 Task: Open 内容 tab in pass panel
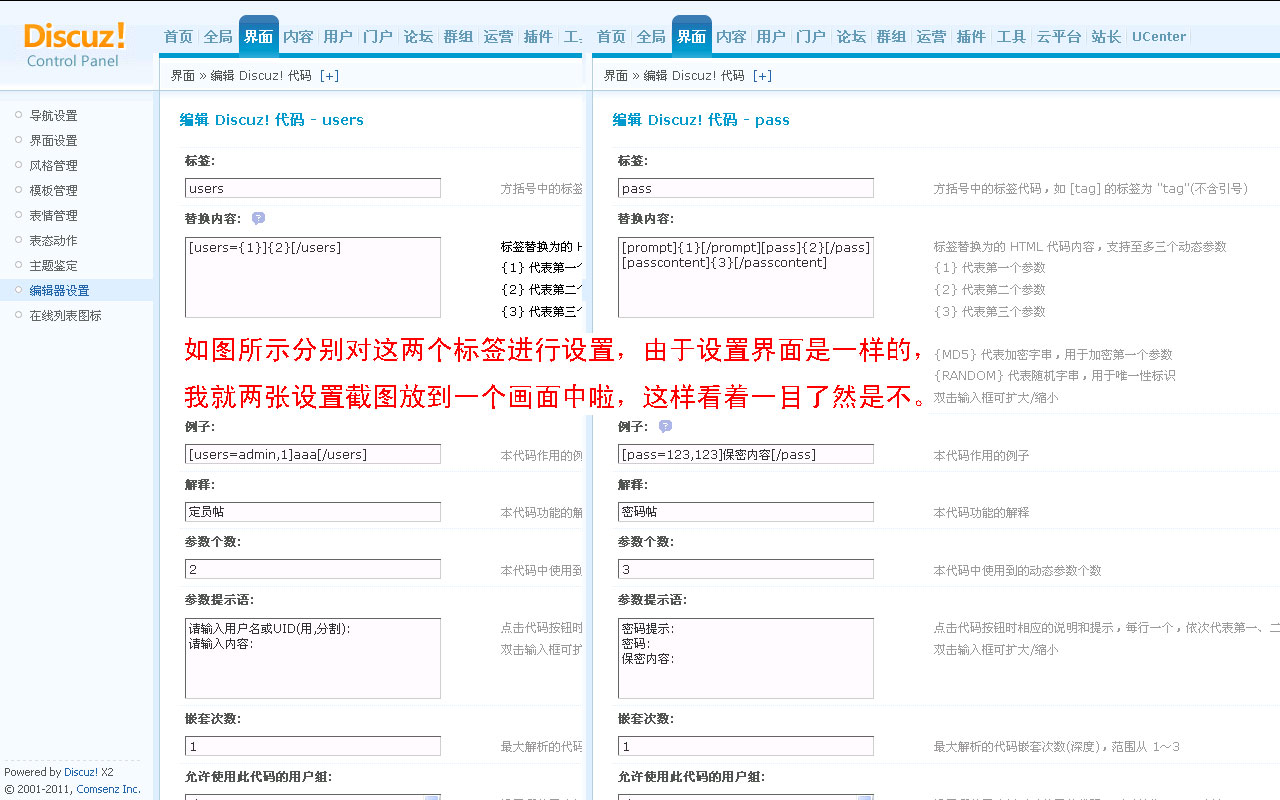(x=731, y=37)
